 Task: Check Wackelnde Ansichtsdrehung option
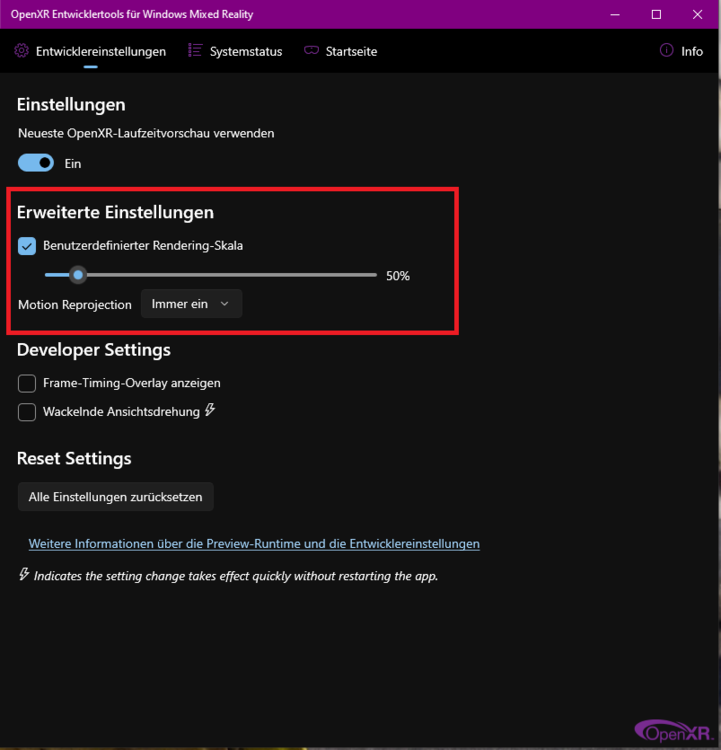click(27, 412)
